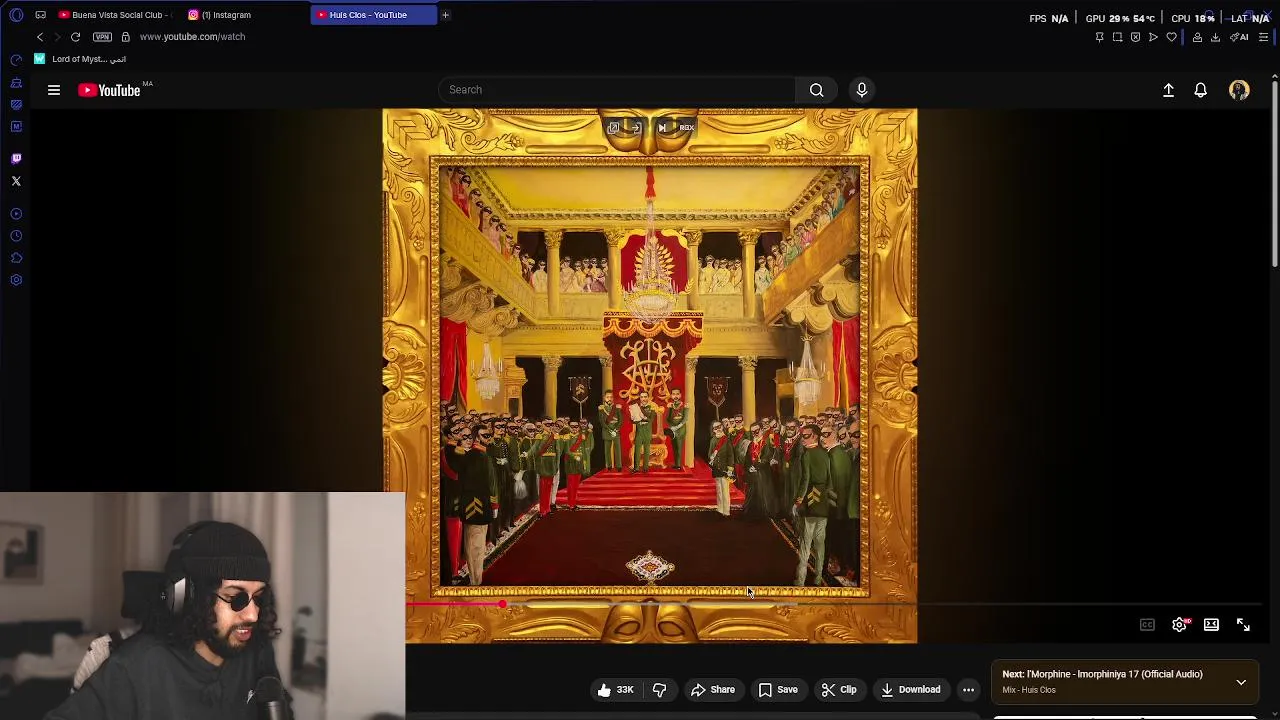Dislike the video
1280x720 pixels.
(x=659, y=690)
